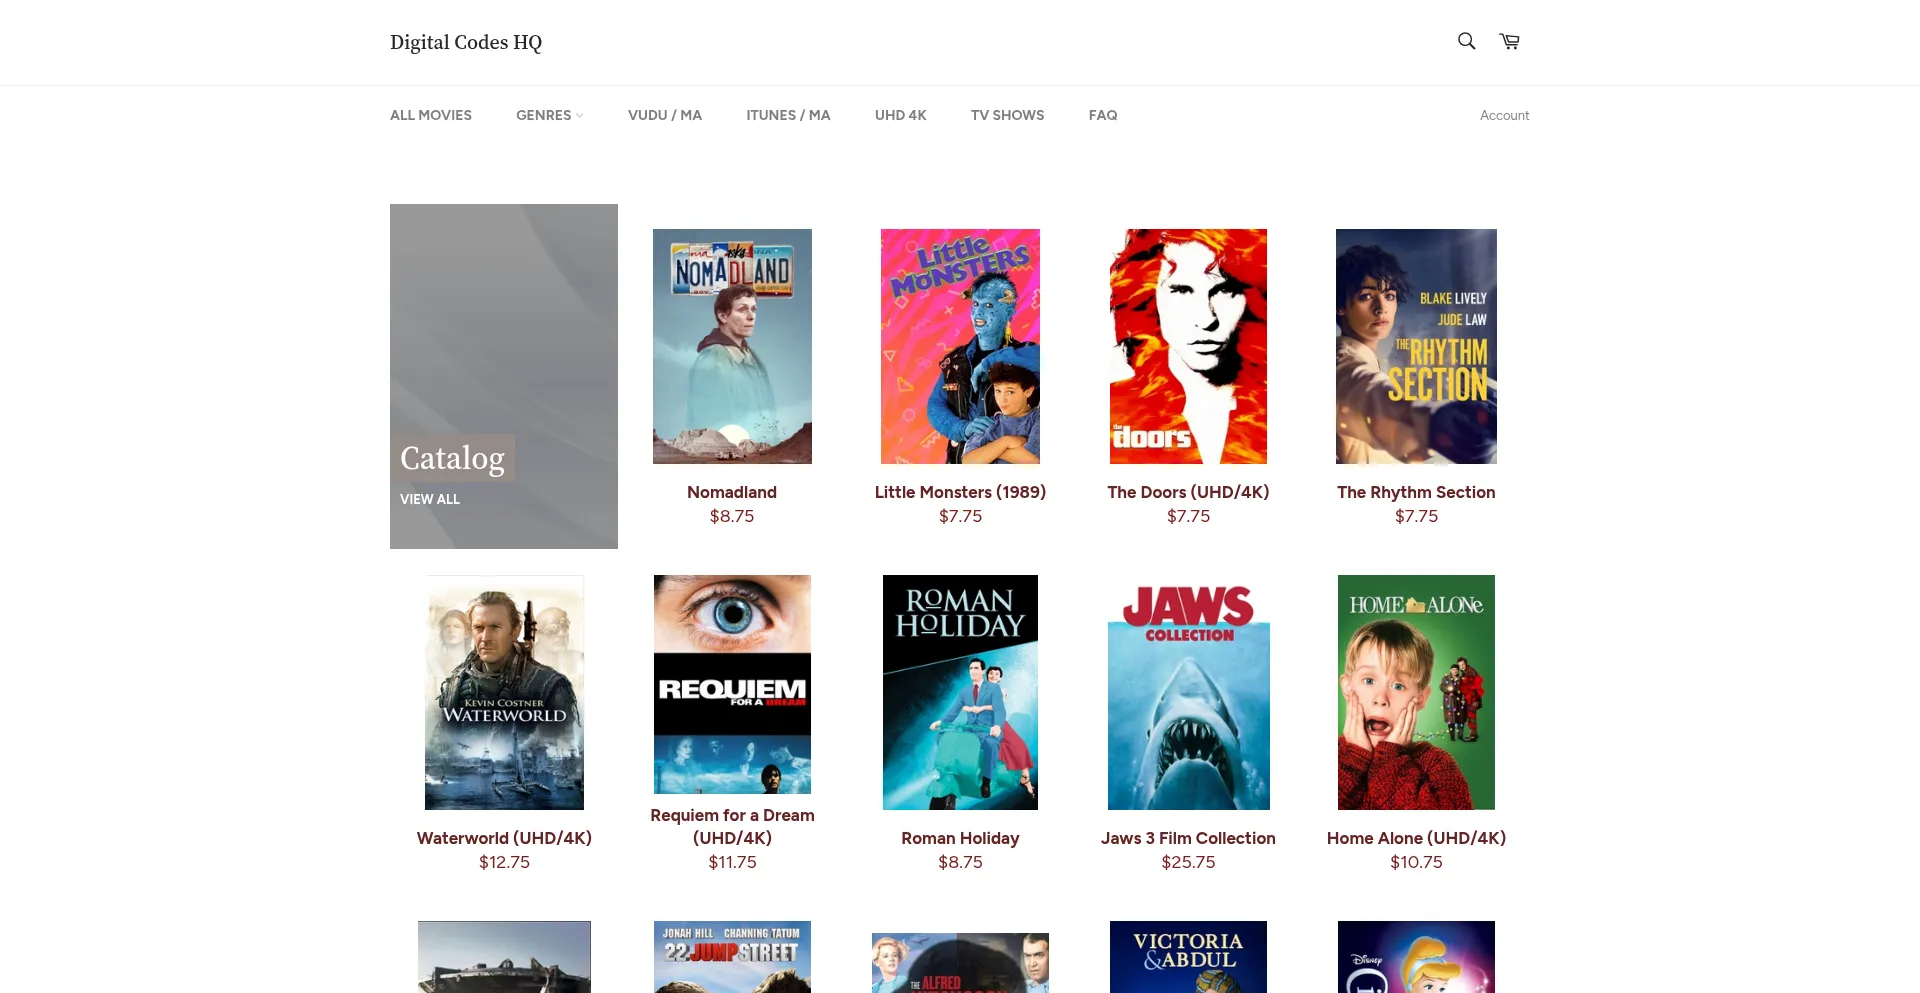Screen dimensions: 1920x993
Task: Open the Waterworld poster thumbnail
Action: (x=504, y=692)
